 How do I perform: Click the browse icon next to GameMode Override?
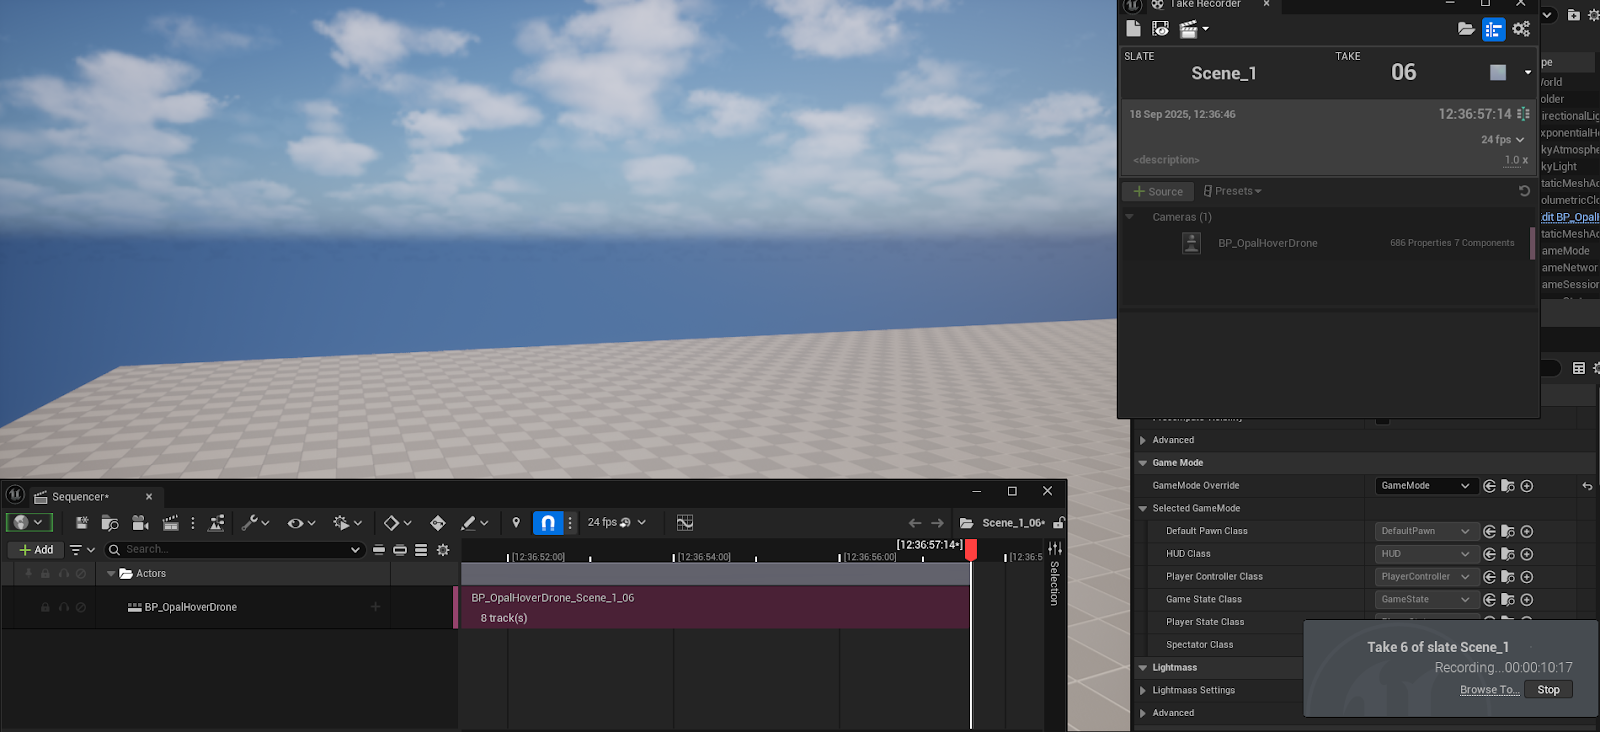(x=1508, y=486)
